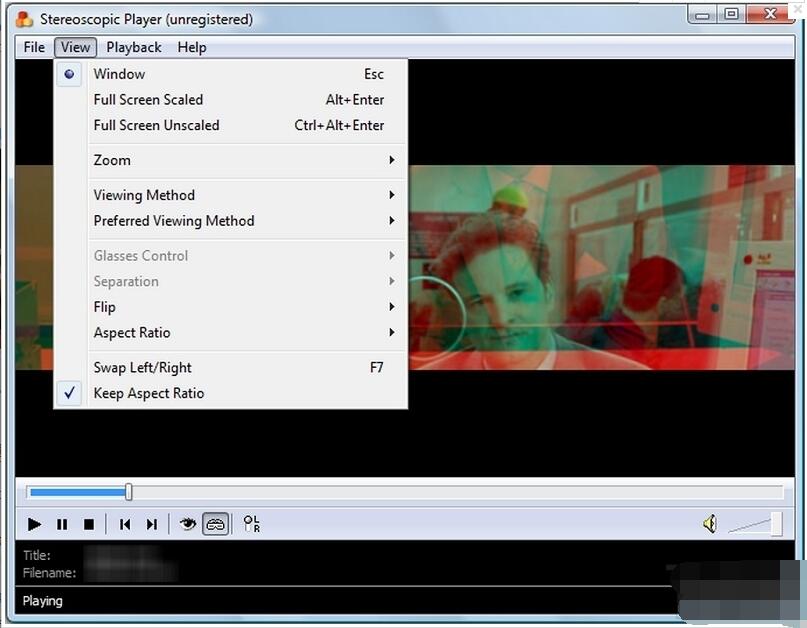This screenshot has width=807, height=628.
Task: Open the File menu
Action: coord(34,47)
